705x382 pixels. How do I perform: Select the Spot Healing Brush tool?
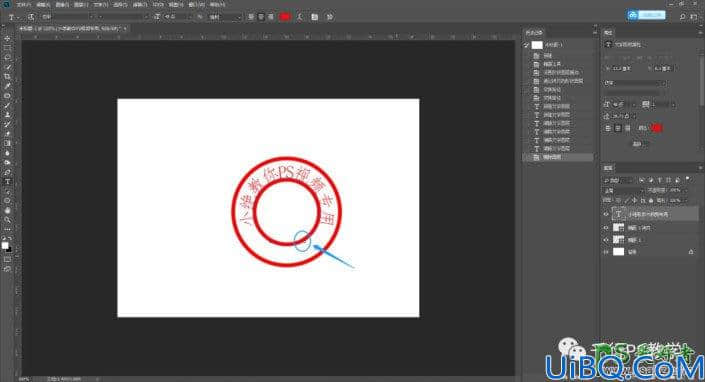(x=7, y=96)
